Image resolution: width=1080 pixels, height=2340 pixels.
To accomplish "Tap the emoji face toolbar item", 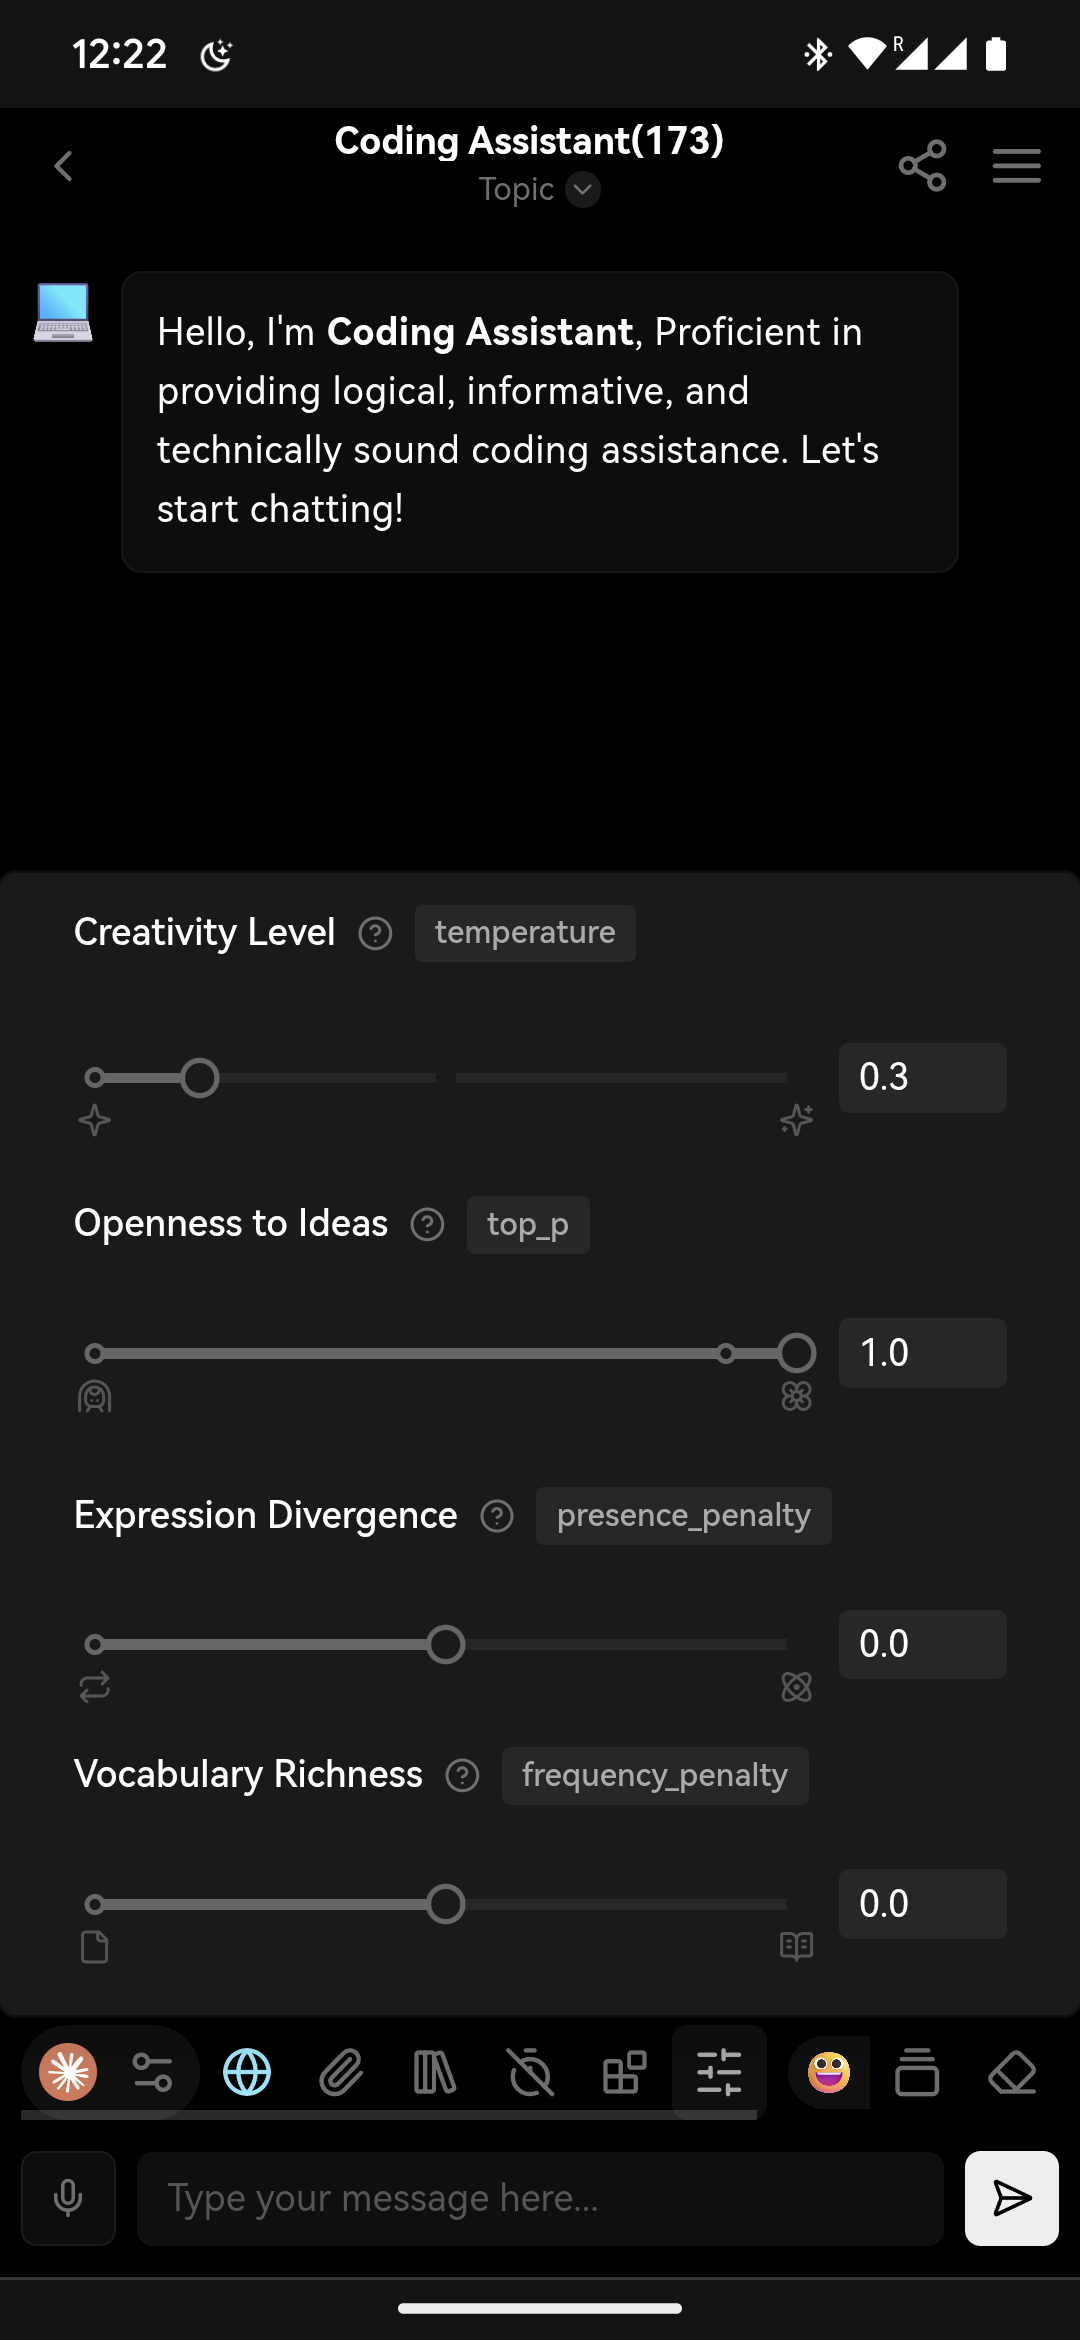I will pos(829,2072).
